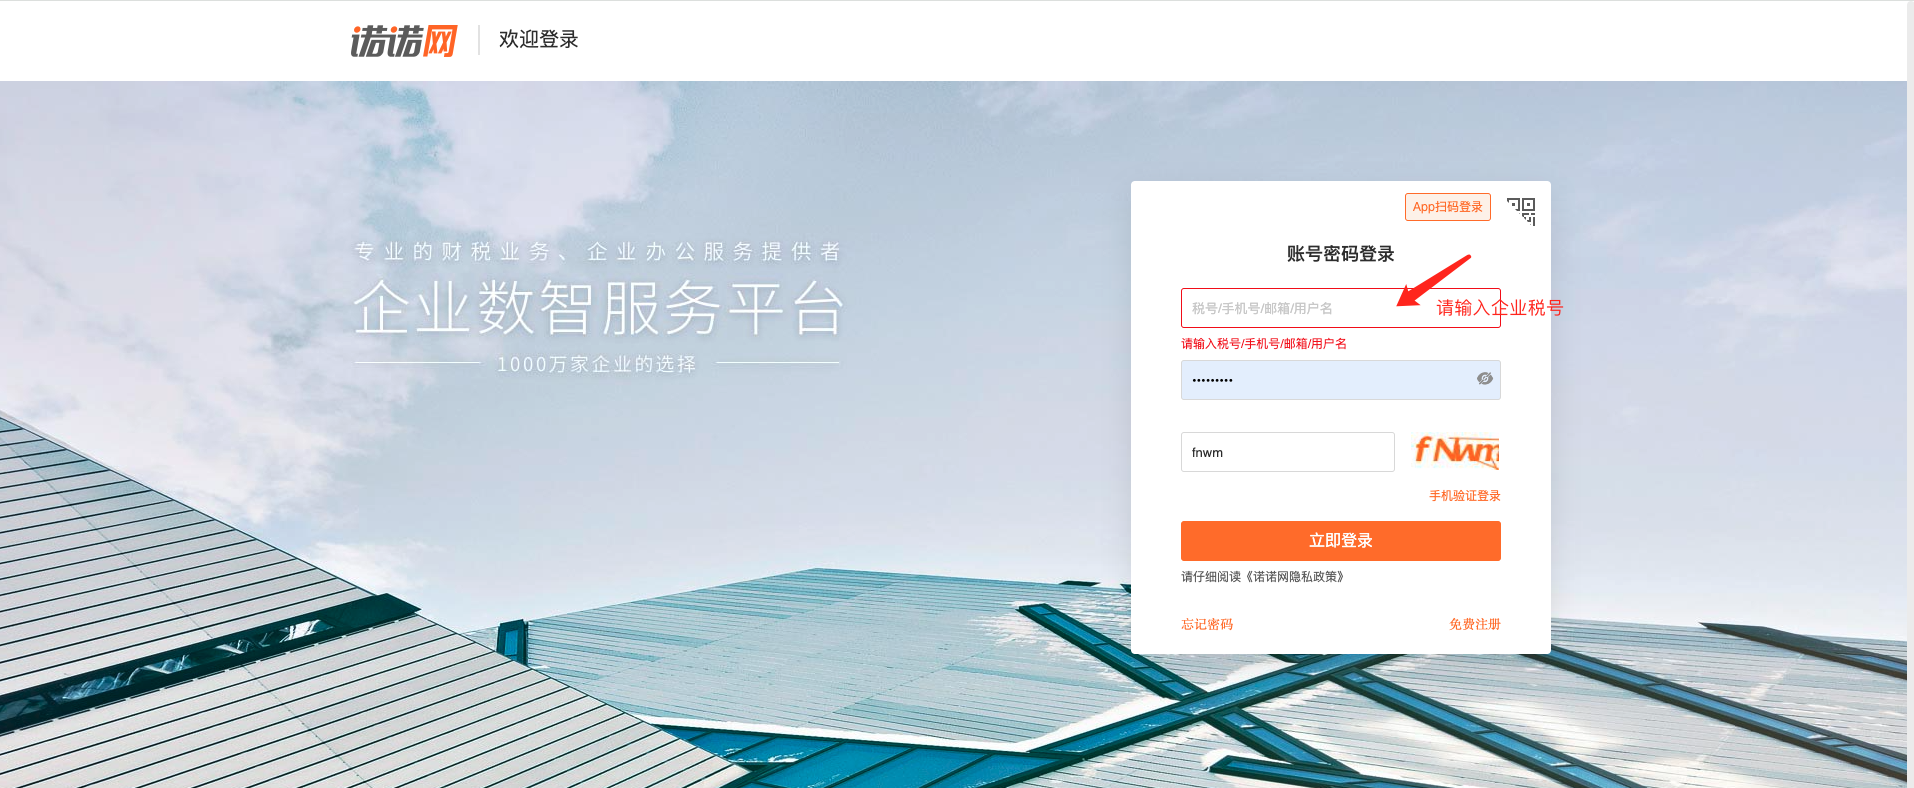Viewport: 1914px width, 788px height.
Task: Go to 免费注册 link
Action: point(1474,624)
